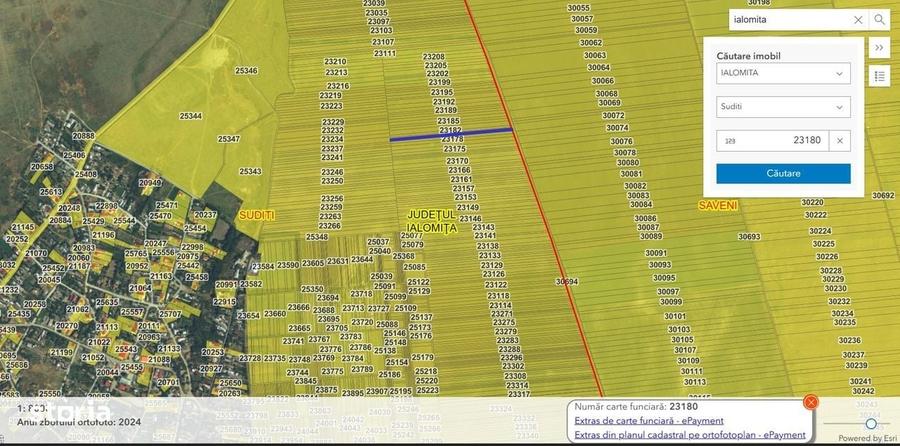Select parcel label 23584

click(263, 267)
